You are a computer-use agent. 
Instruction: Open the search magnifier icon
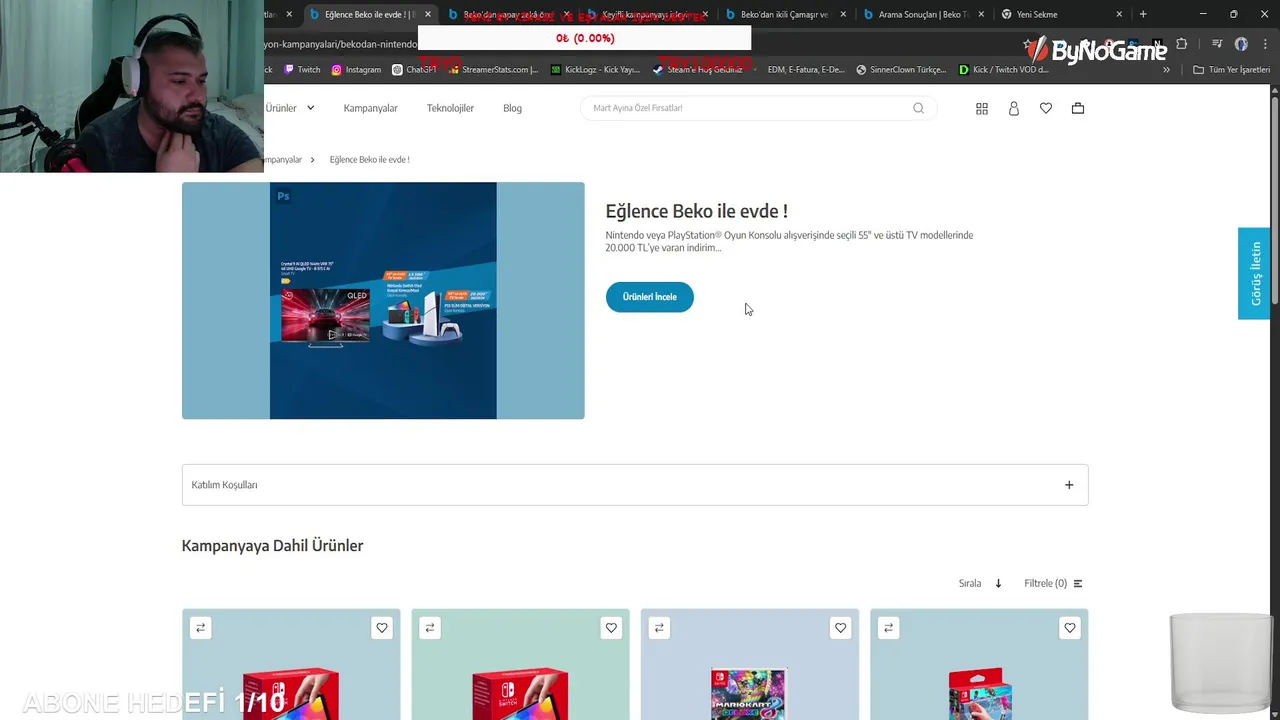918,108
